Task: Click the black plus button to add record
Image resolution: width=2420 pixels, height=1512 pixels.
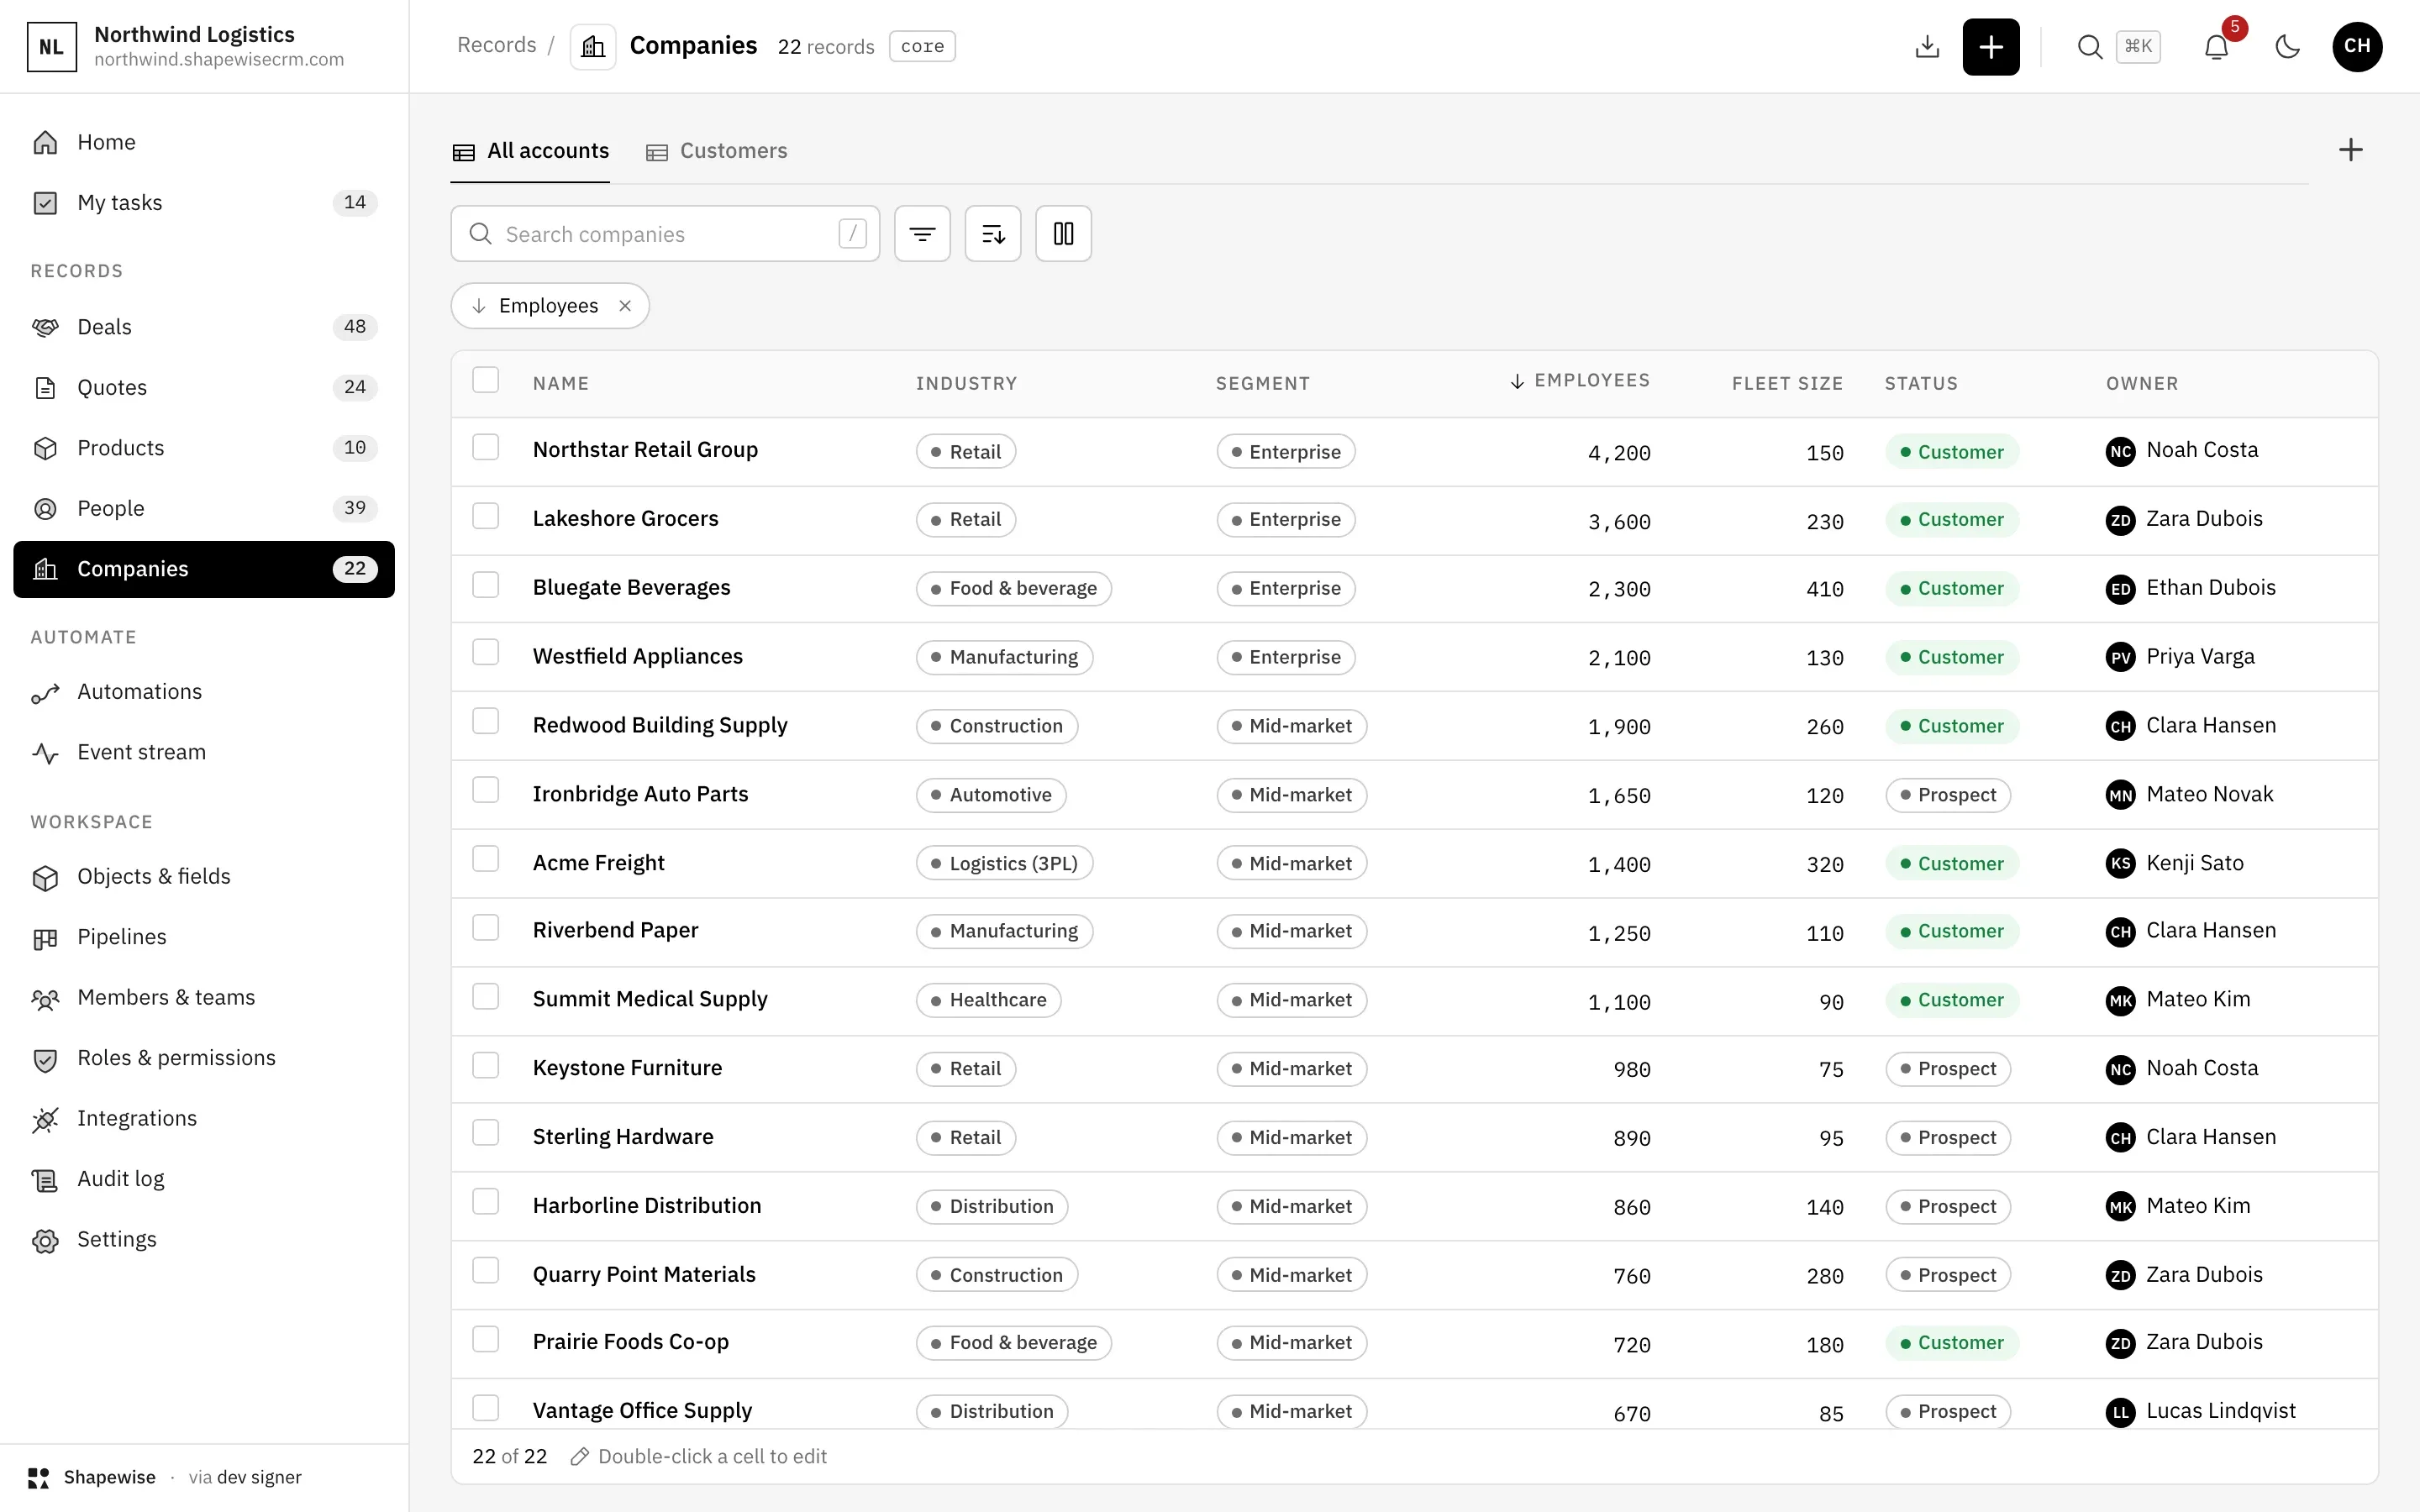Action: coord(1990,46)
